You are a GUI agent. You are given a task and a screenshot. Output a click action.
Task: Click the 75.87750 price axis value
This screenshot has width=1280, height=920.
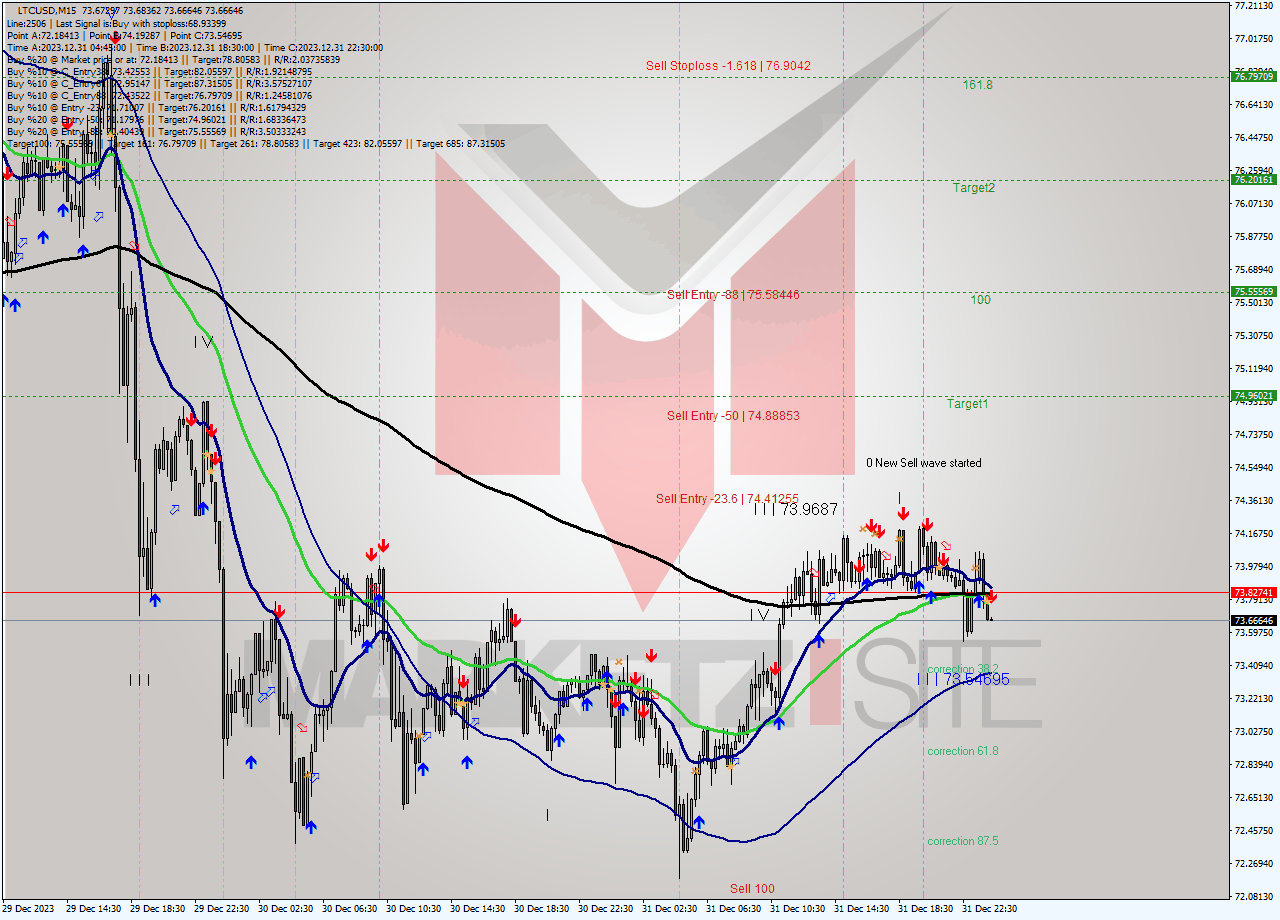tap(1254, 237)
